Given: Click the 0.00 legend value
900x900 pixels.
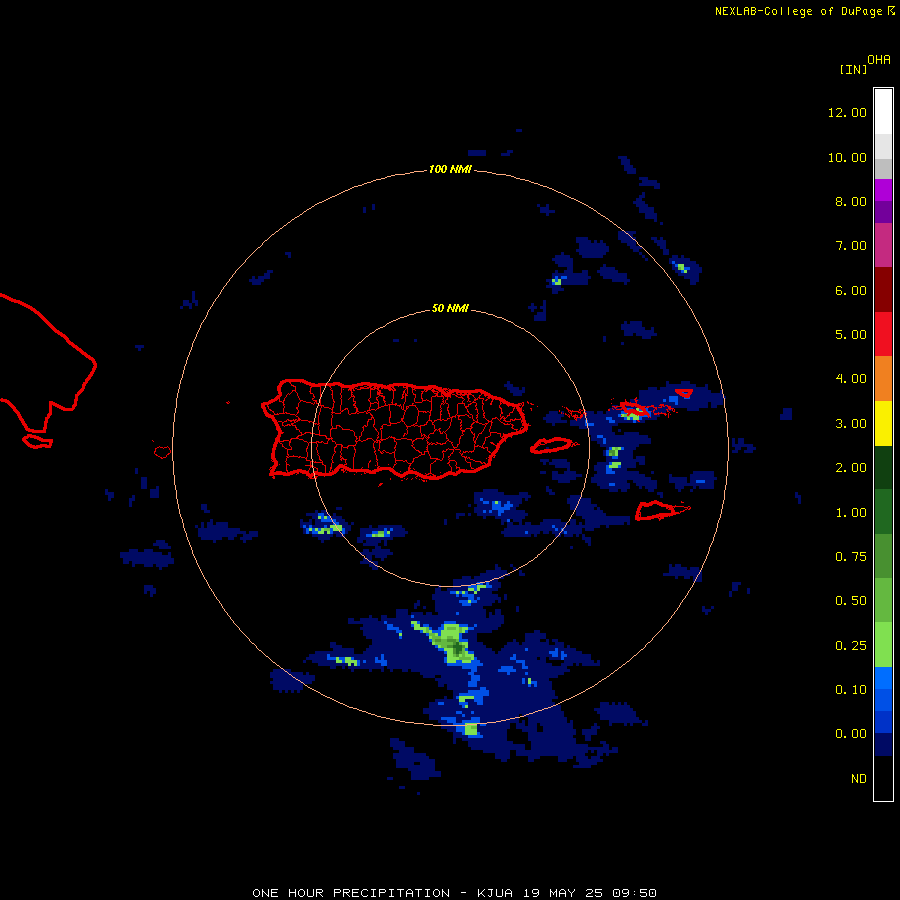Looking at the screenshot, I should pyautogui.click(x=851, y=734).
